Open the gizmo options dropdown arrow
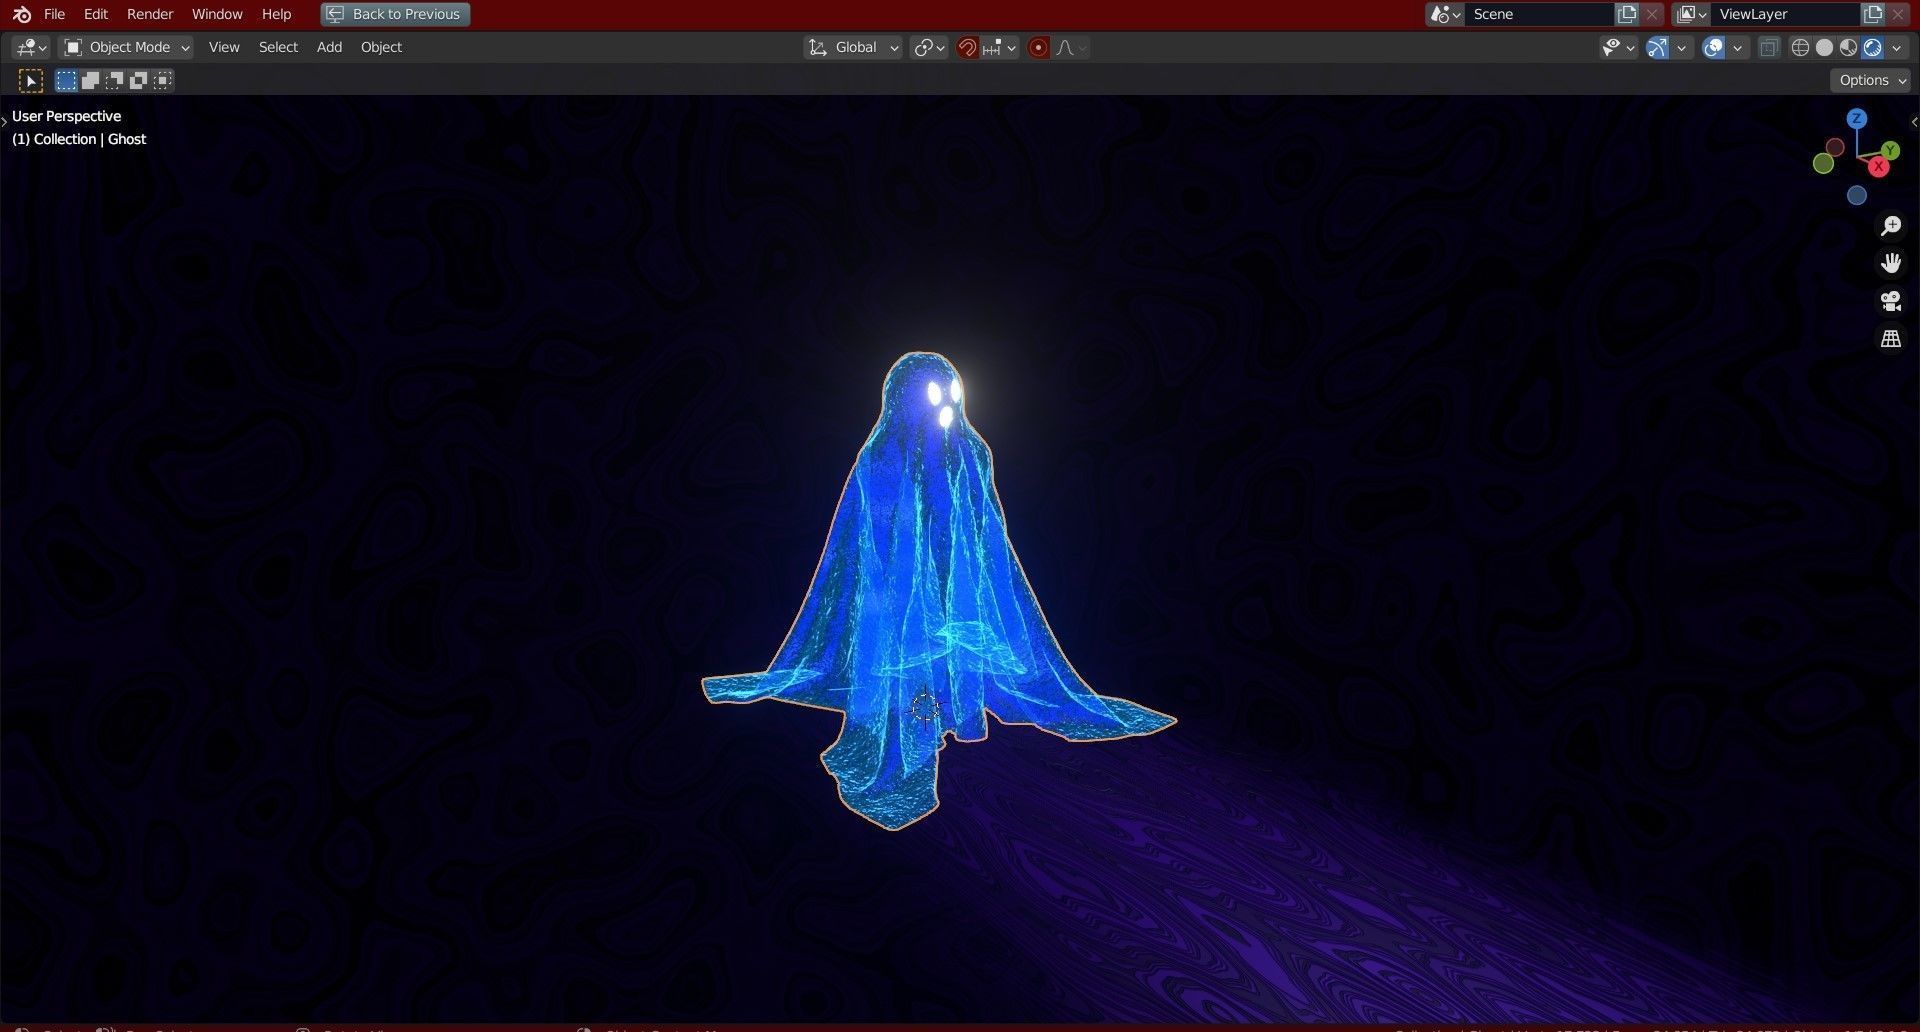This screenshot has height=1032, width=1920. tap(1682, 47)
